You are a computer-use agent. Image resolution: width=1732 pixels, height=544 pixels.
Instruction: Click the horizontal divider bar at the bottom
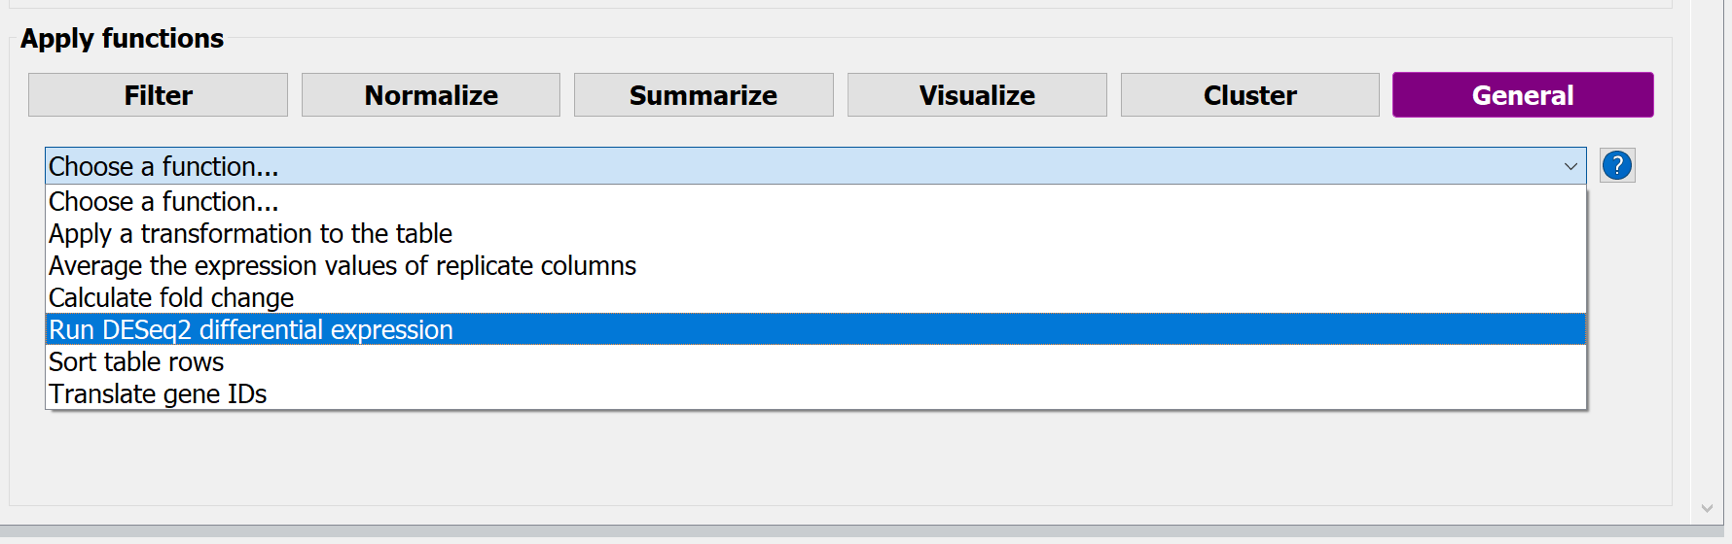tap(860, 532)
